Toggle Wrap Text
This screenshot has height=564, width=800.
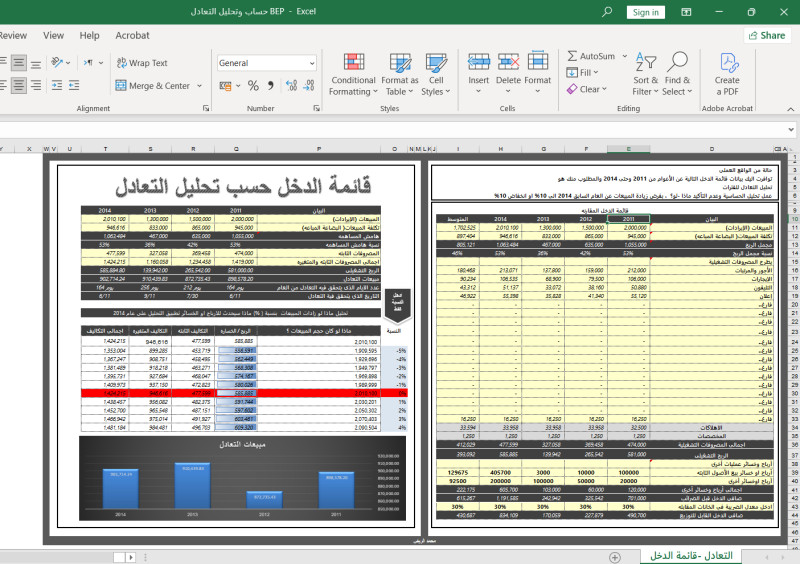point(141,63)
